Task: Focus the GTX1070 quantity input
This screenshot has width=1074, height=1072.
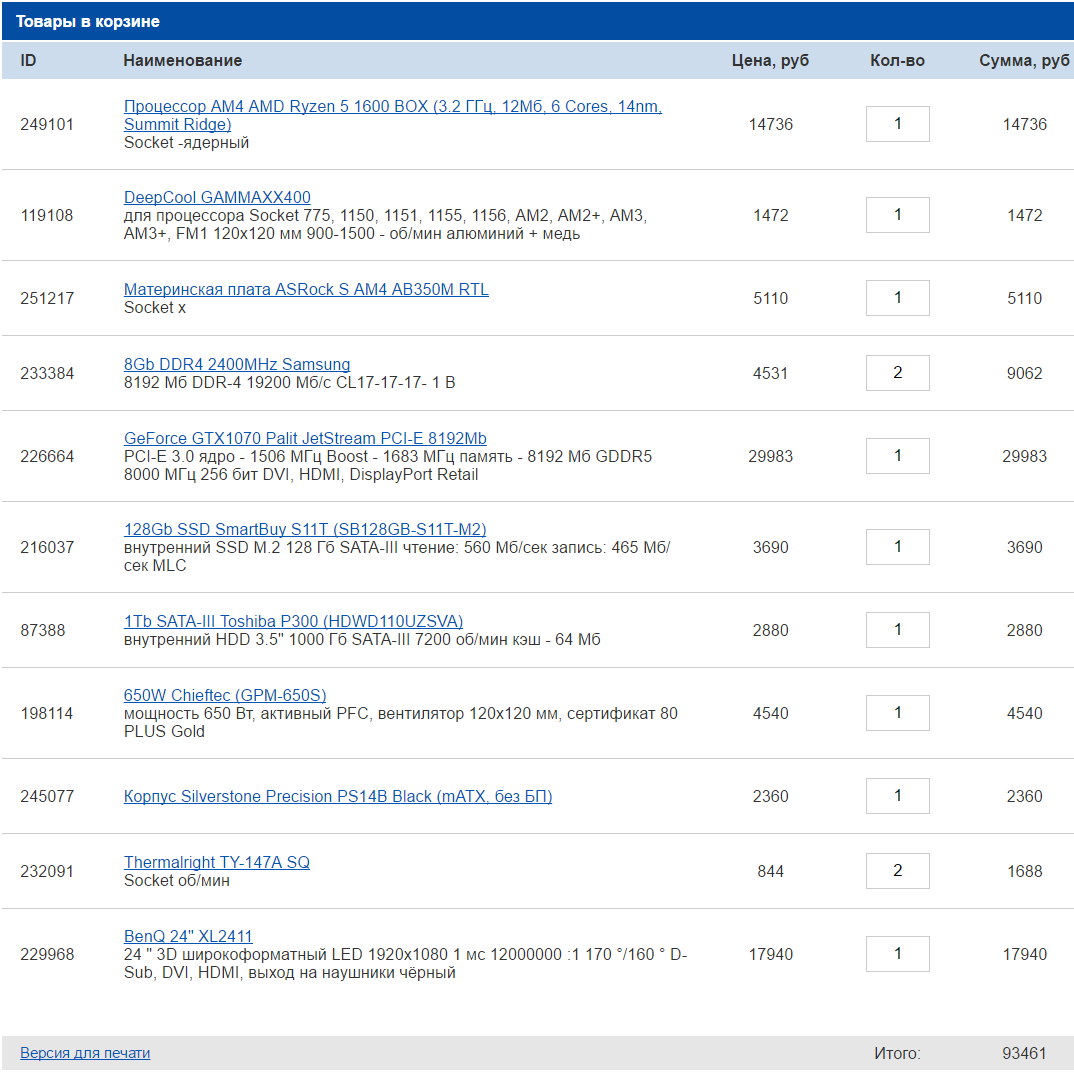Action: click(x=897, y=456)
